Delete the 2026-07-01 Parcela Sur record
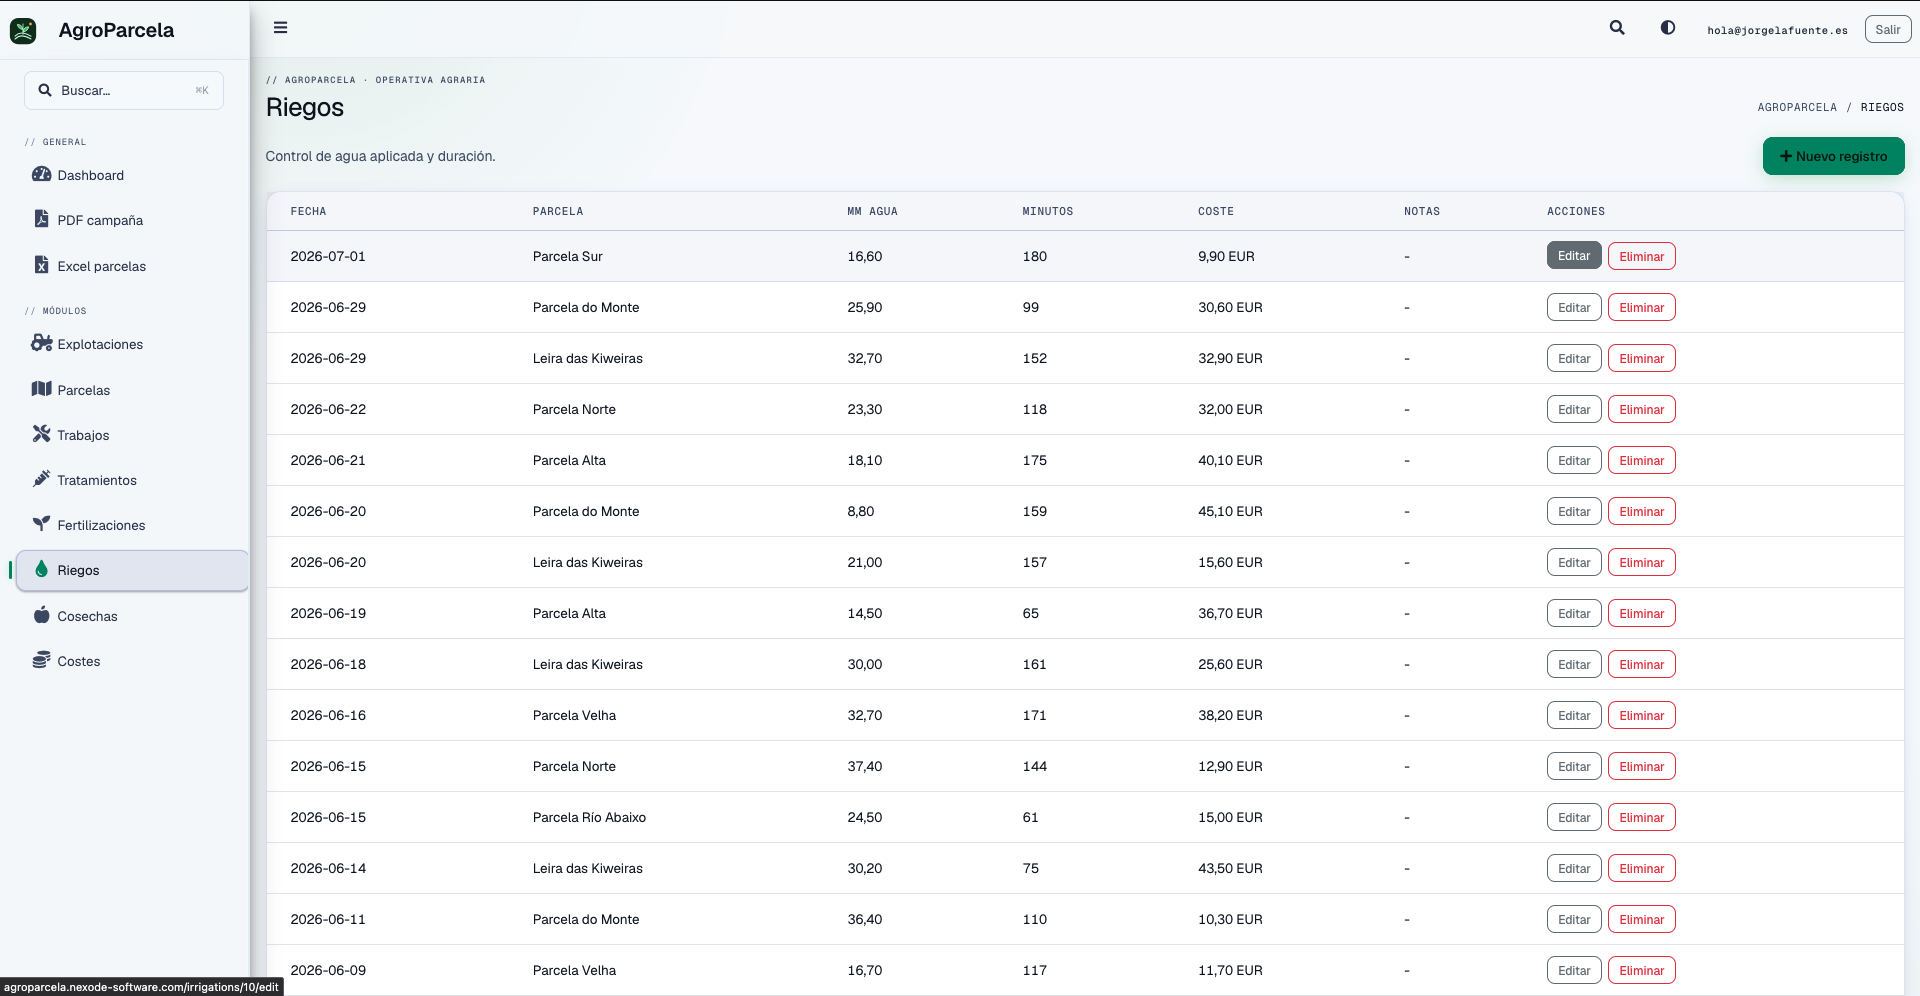 point(1641,256)
